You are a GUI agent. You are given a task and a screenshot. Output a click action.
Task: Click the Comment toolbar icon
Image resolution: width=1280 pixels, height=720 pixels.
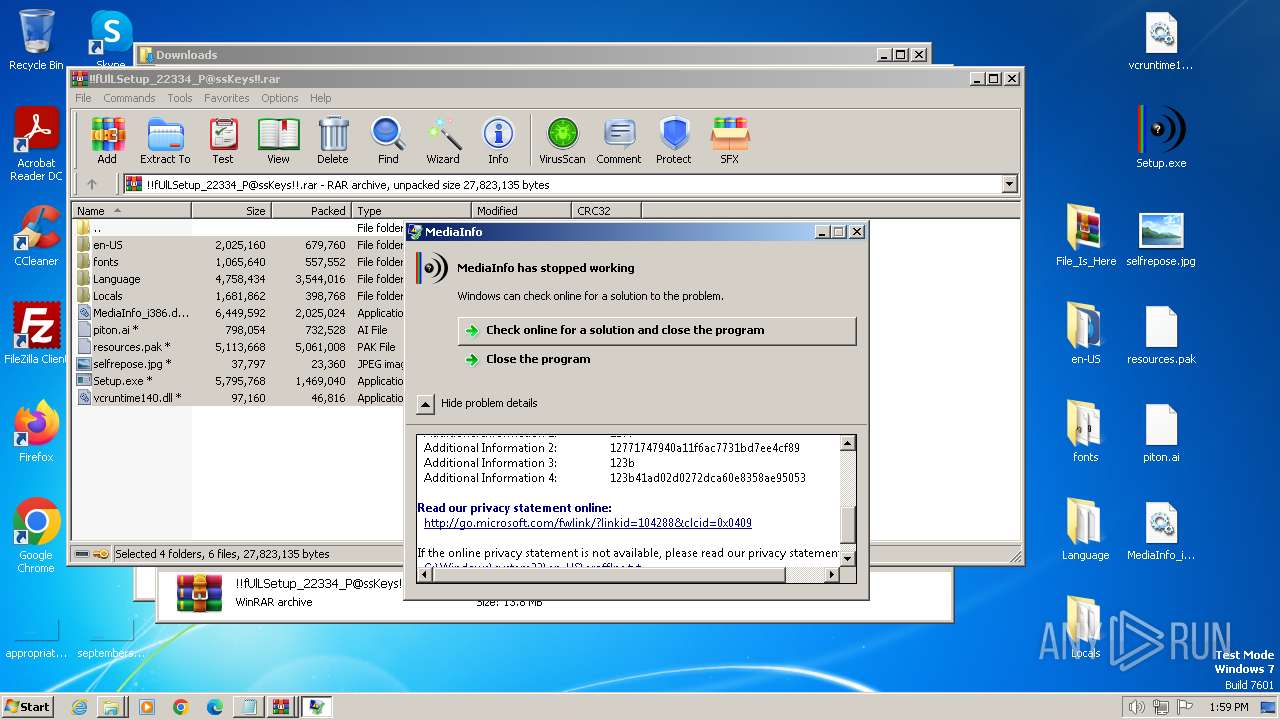(x=619, y=140)
